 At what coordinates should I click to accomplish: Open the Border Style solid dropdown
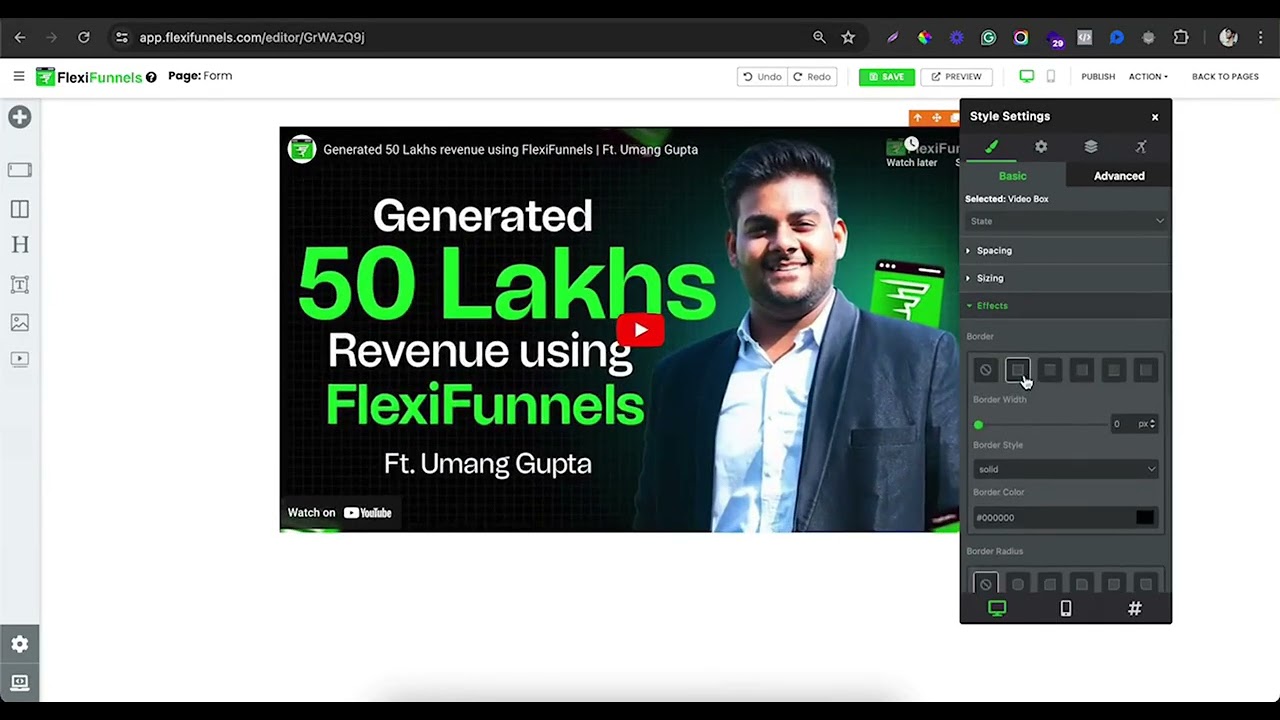[1066, 469]
